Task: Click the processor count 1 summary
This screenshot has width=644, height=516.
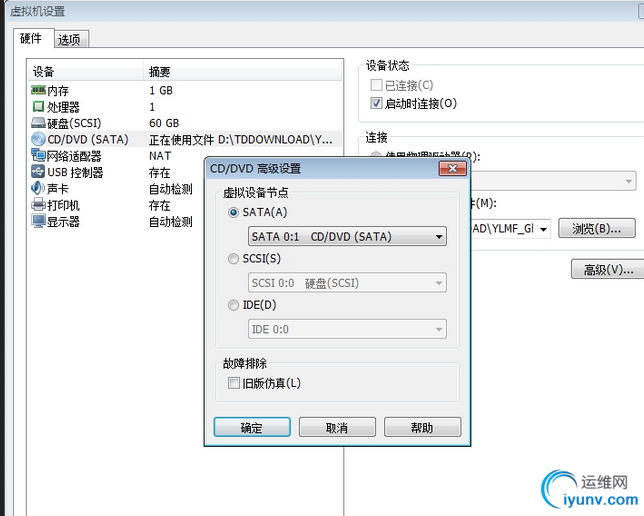Action: pyautogui.click(x=152, y=107)
